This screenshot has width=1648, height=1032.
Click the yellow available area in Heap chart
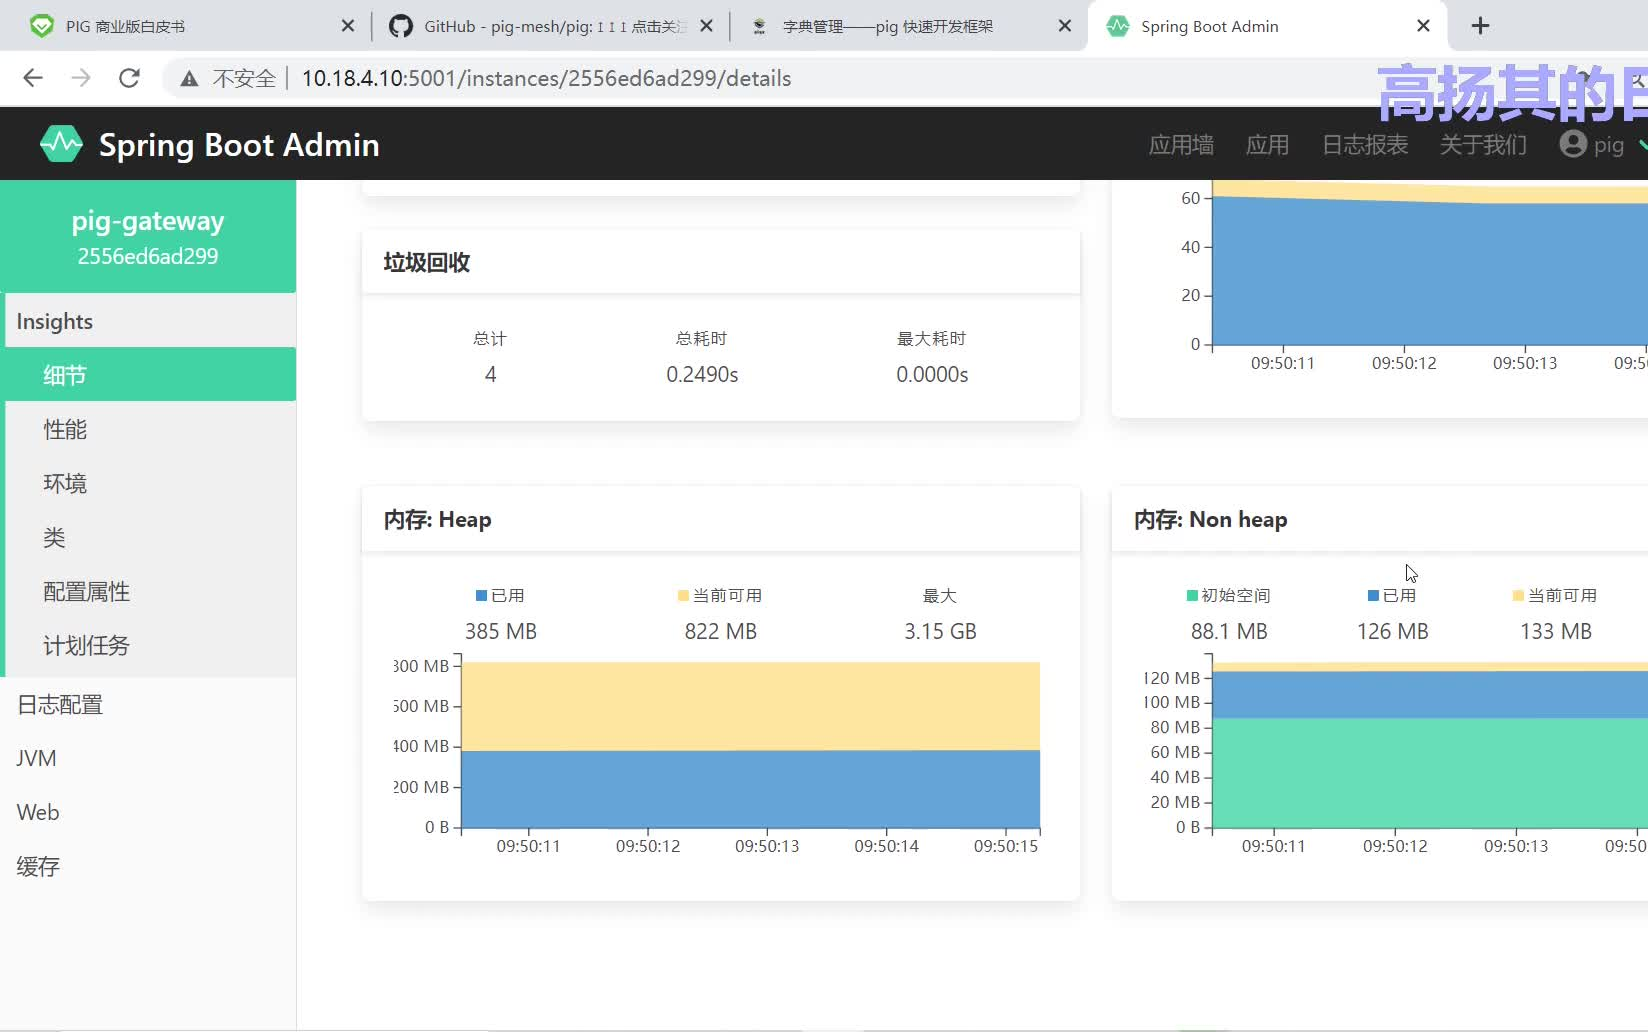(x=750, y=705)
